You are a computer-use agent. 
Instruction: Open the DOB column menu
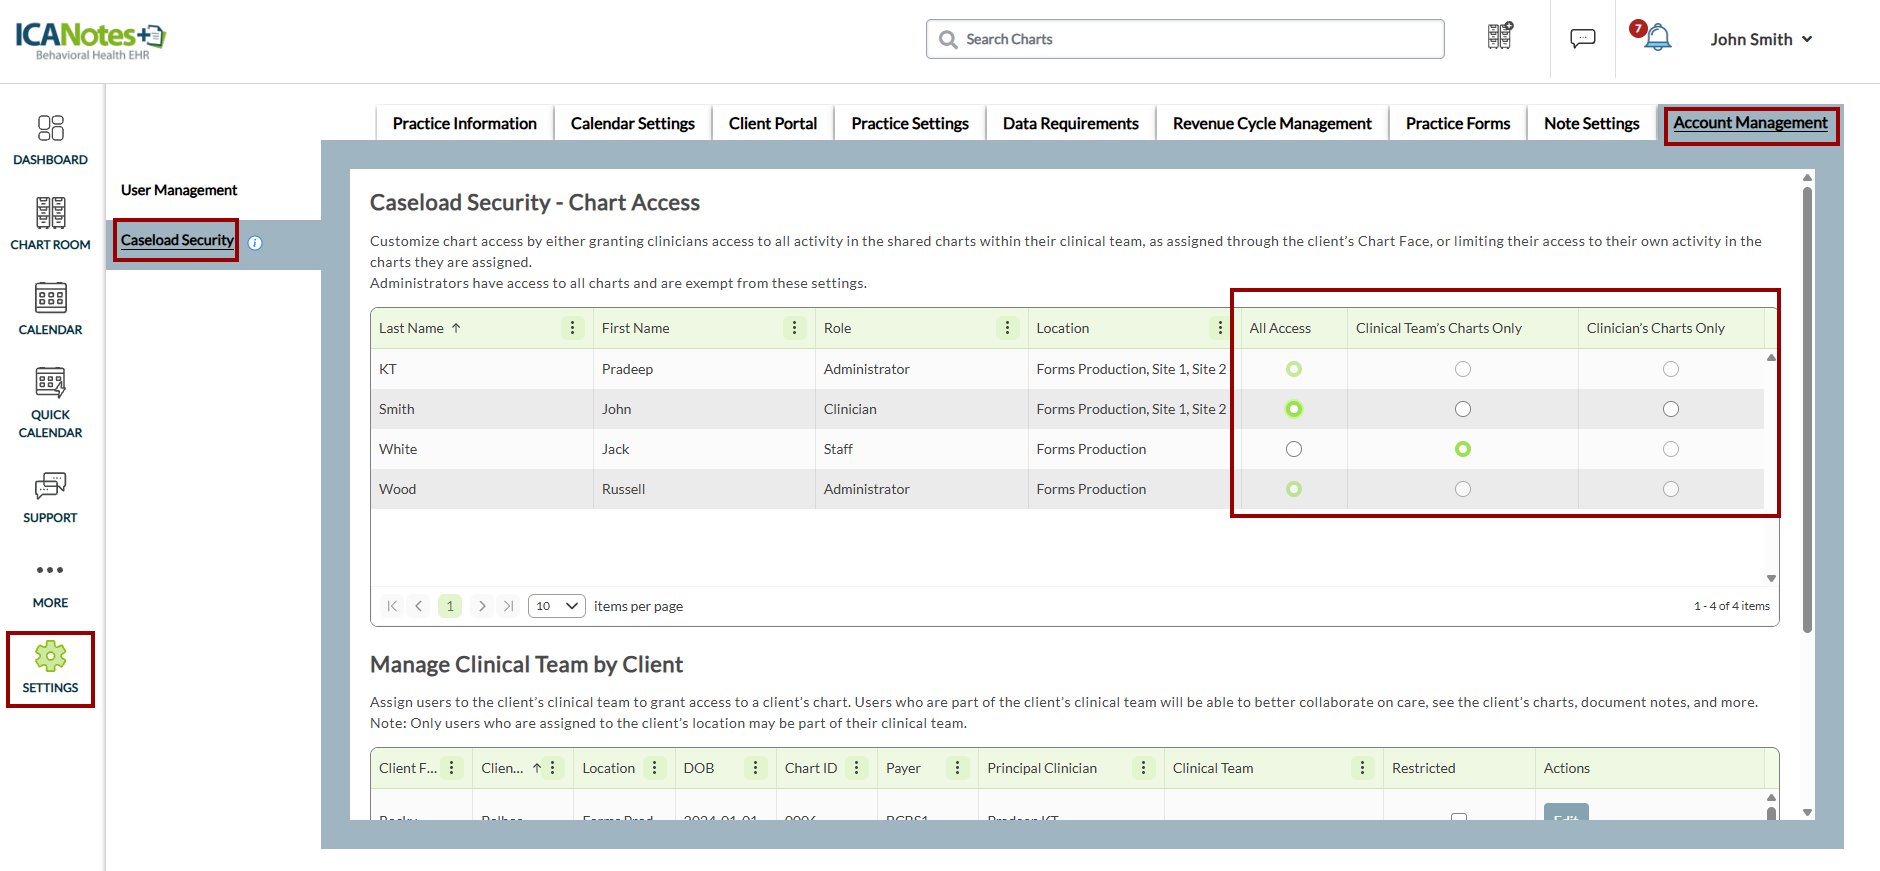tap(756, 768)
